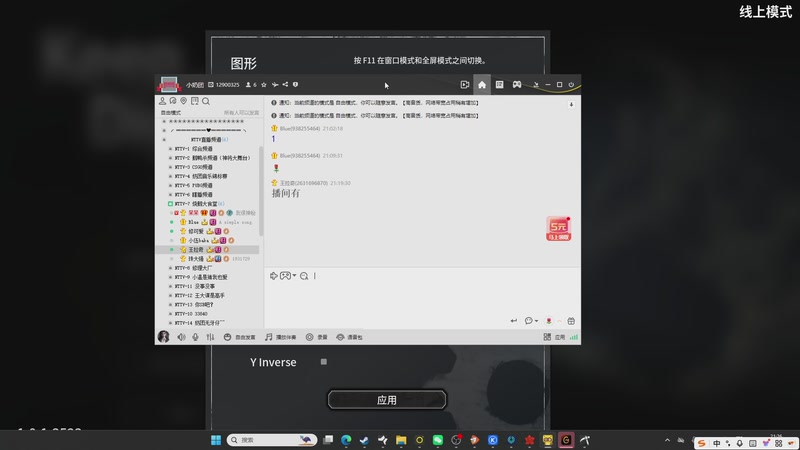Open the audio mixer sliders icon
800x450 pixels.
point(210,337)
